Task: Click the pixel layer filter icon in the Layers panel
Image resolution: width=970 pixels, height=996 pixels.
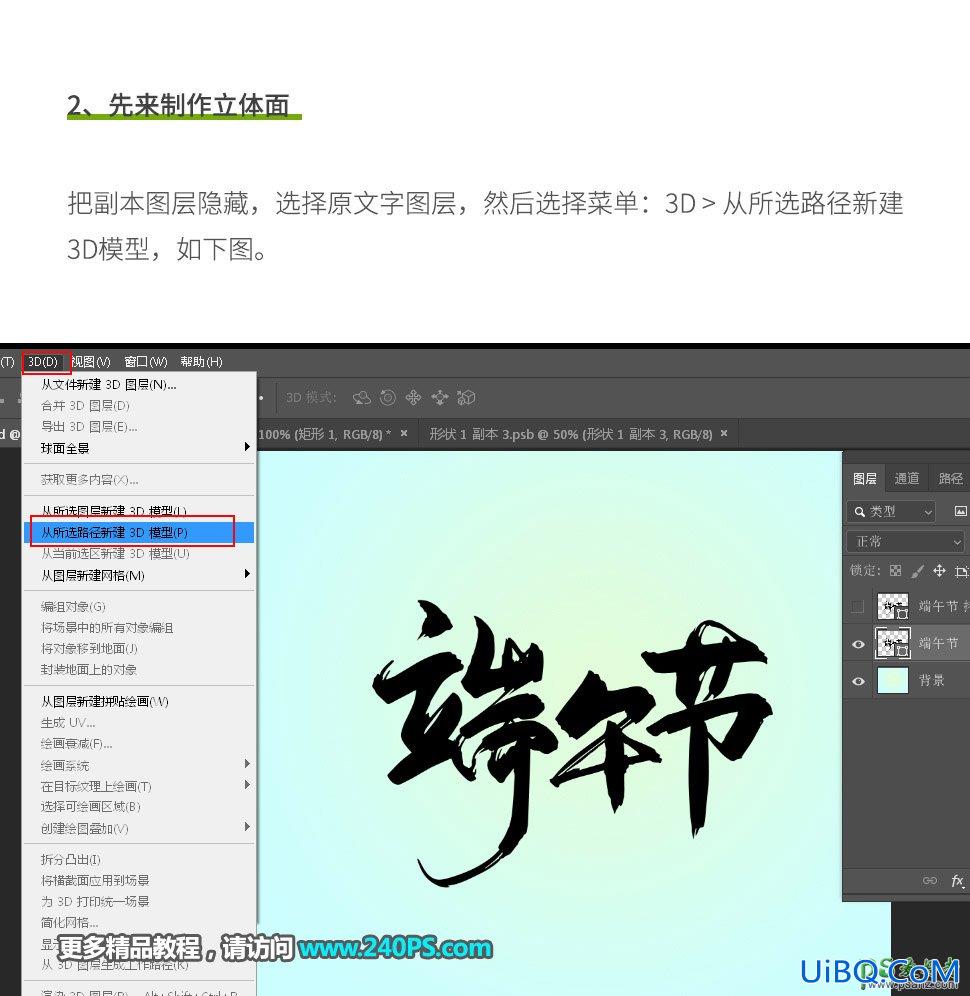Action: point(960,511)
